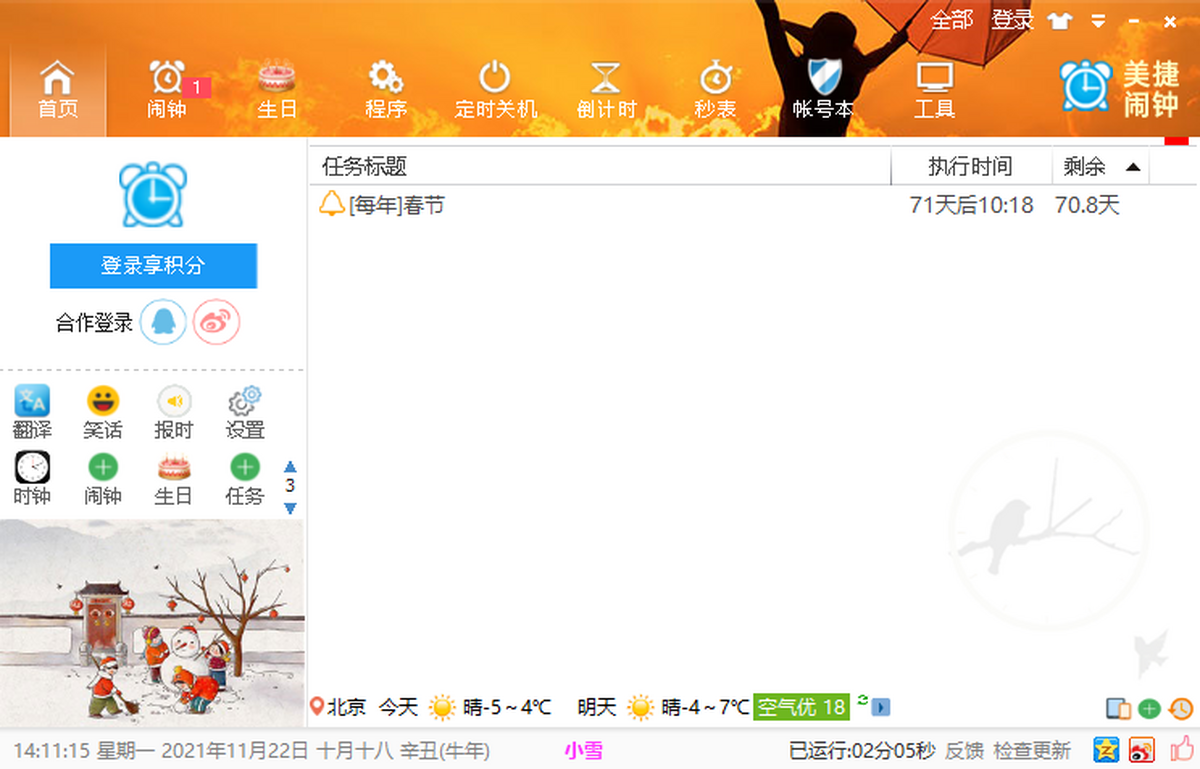Open the 秒表 stopwatch tool
Screen dimensions: 1200x769
[x=715, y=90]
